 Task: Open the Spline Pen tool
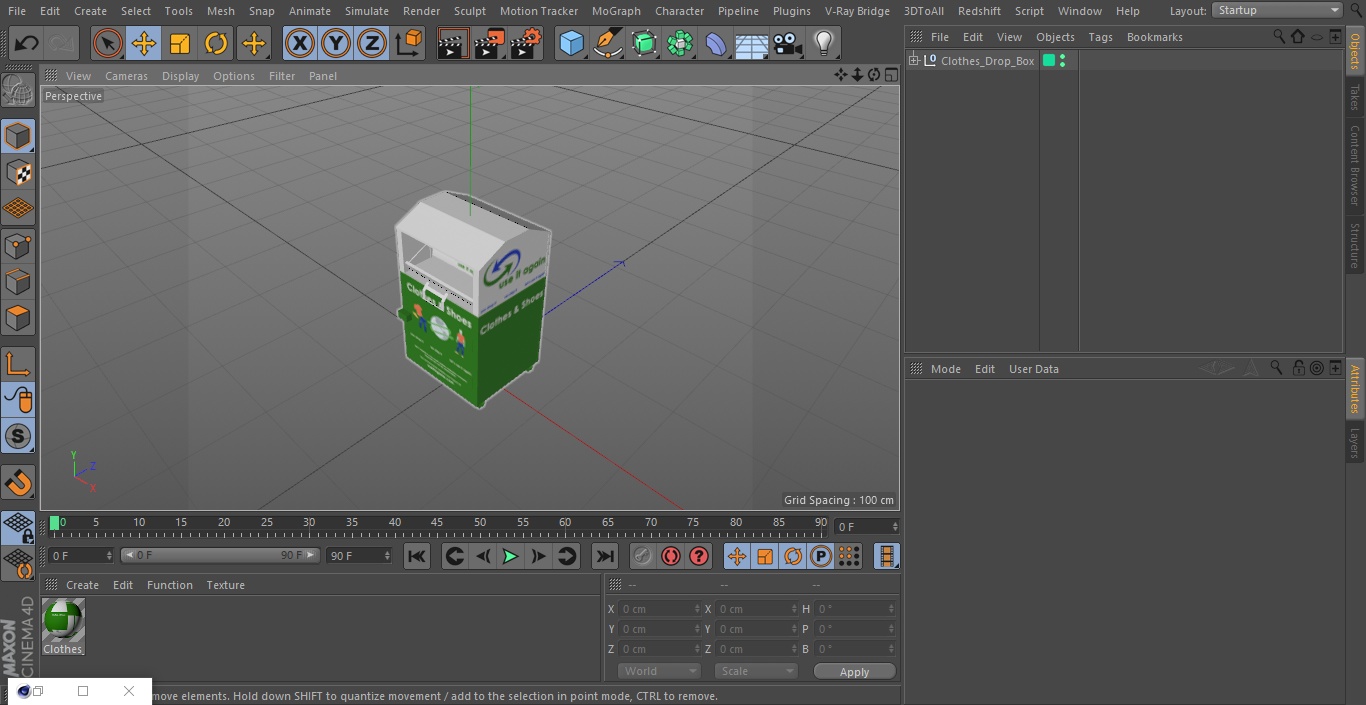(x=608, y=43)
